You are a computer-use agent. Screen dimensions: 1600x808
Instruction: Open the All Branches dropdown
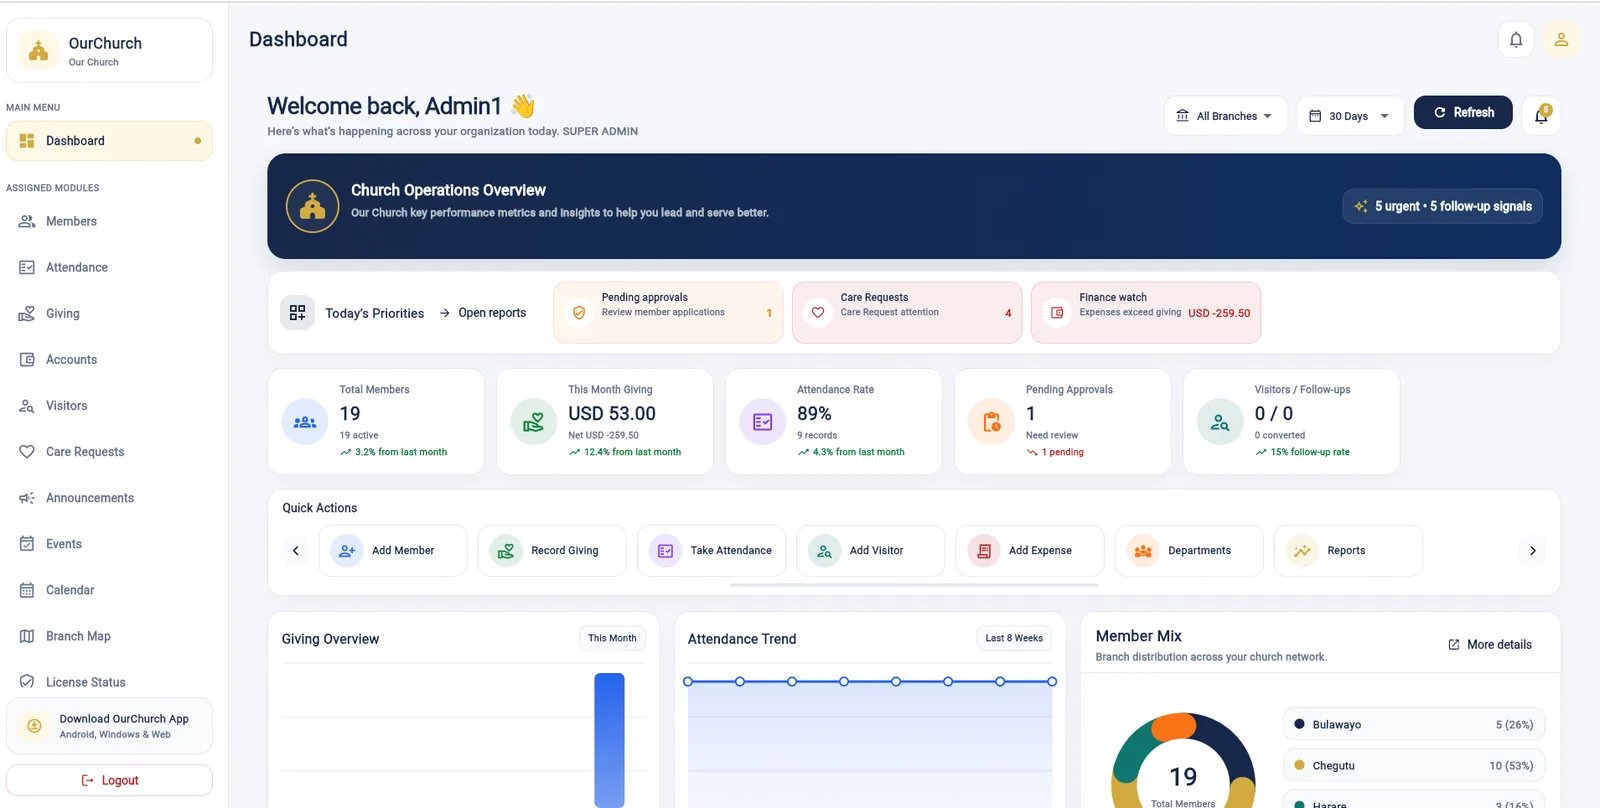tap(1225, 116)
